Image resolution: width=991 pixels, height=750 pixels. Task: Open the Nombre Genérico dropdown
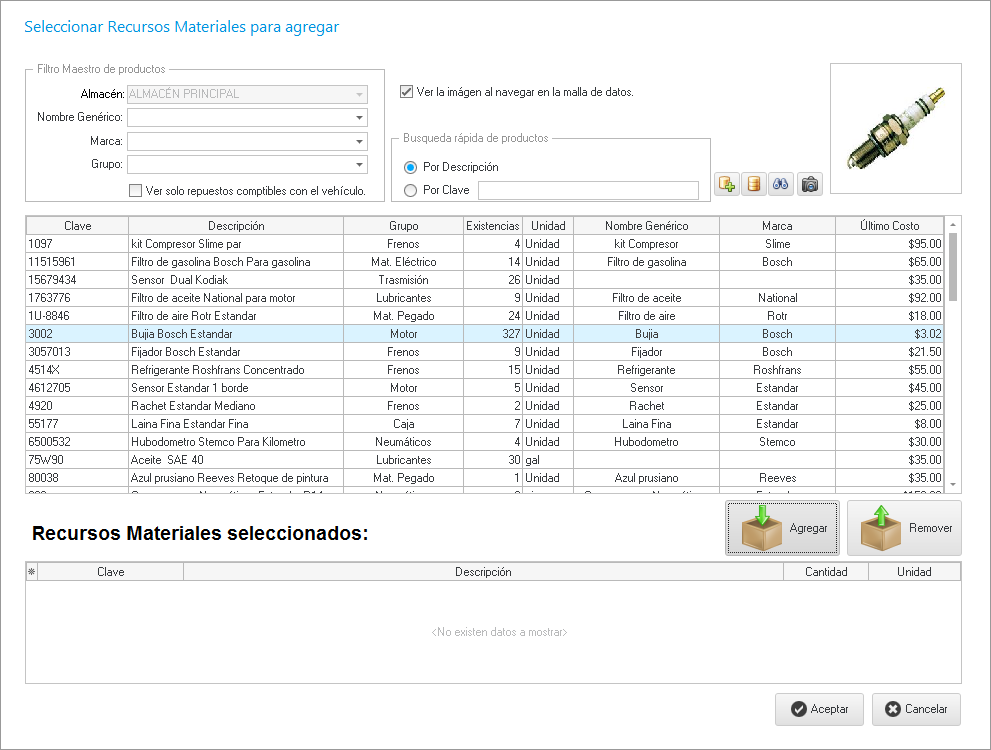click(x=359, y=118)
